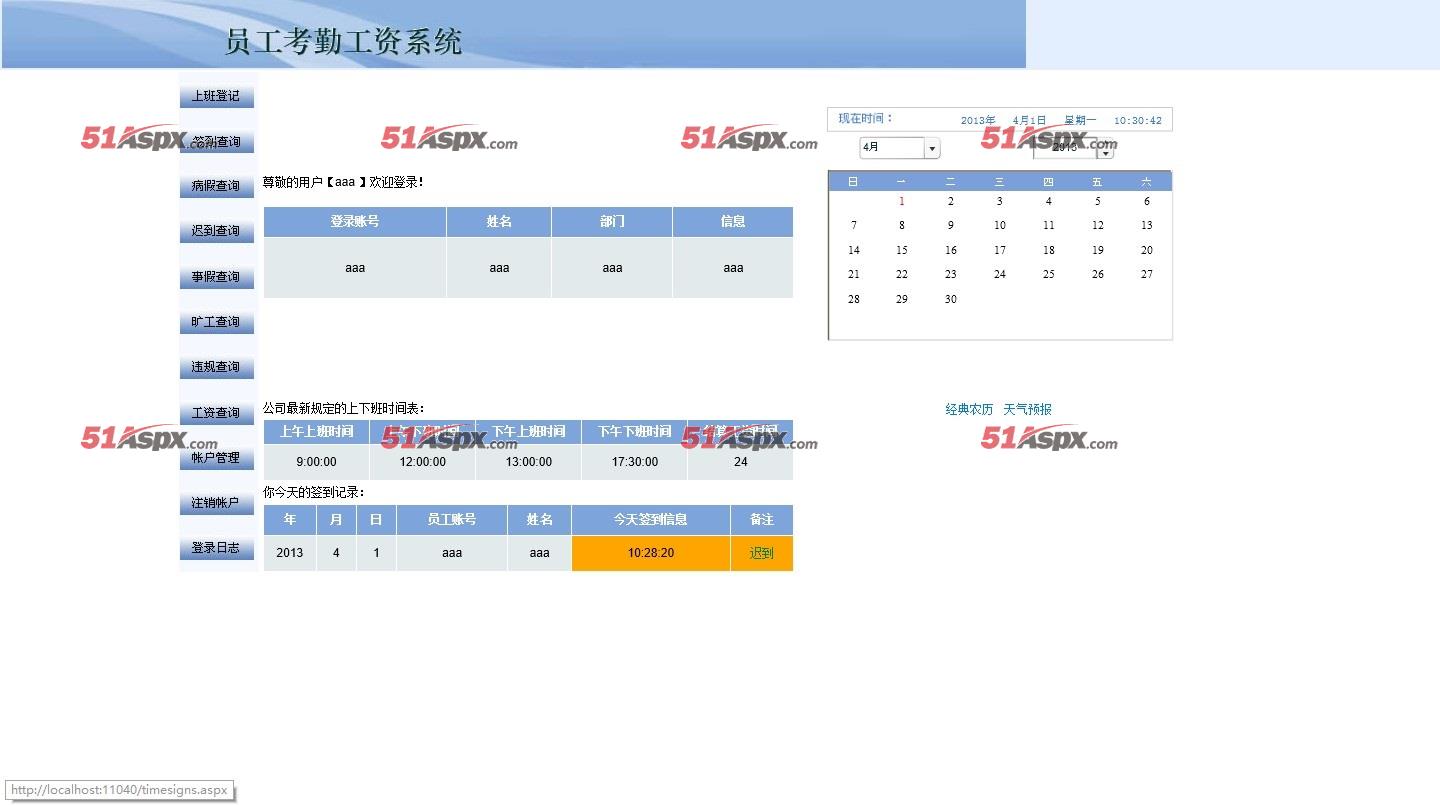Viewport: 1440px width, 805px height.
Task: Click 注销帐户 to log out
Action: pos(216,503)
